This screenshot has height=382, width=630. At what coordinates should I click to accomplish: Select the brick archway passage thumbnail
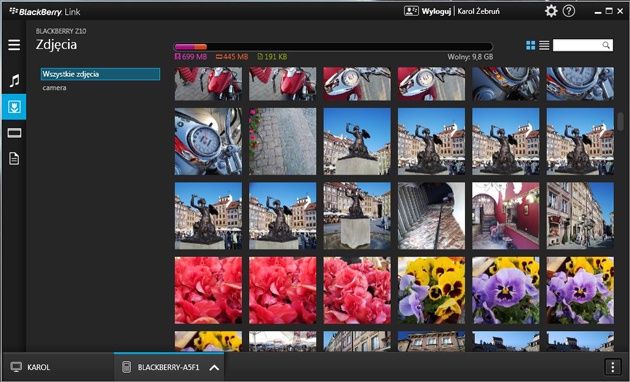[x=432, y=216]
